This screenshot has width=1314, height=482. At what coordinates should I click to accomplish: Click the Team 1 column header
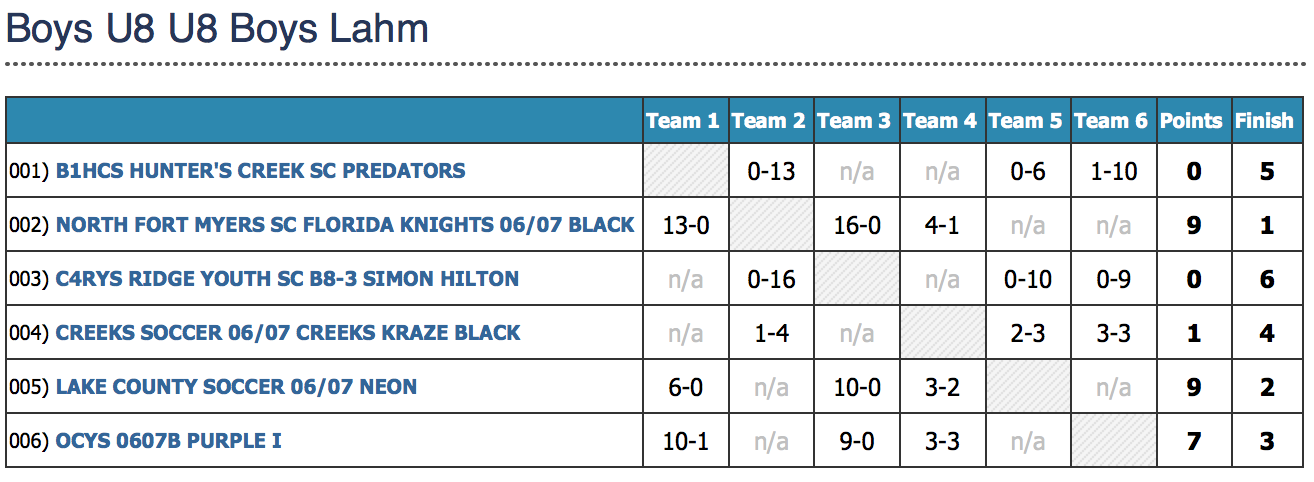click(x=685, y=121)
